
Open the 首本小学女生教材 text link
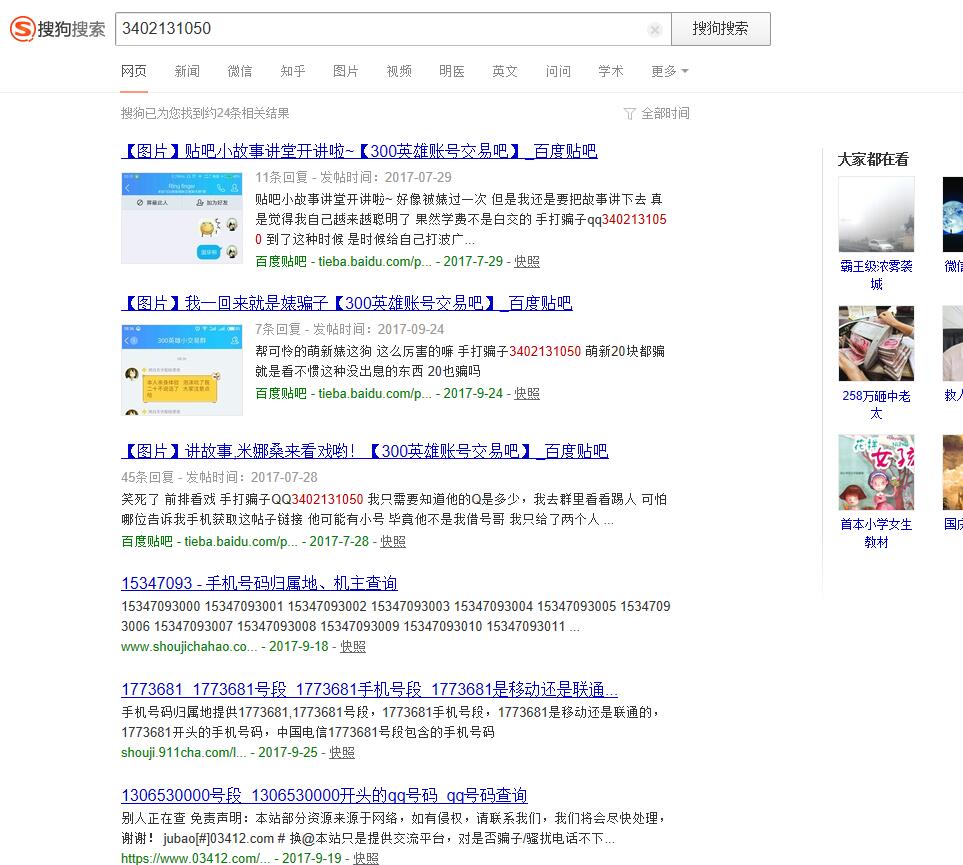876,533
